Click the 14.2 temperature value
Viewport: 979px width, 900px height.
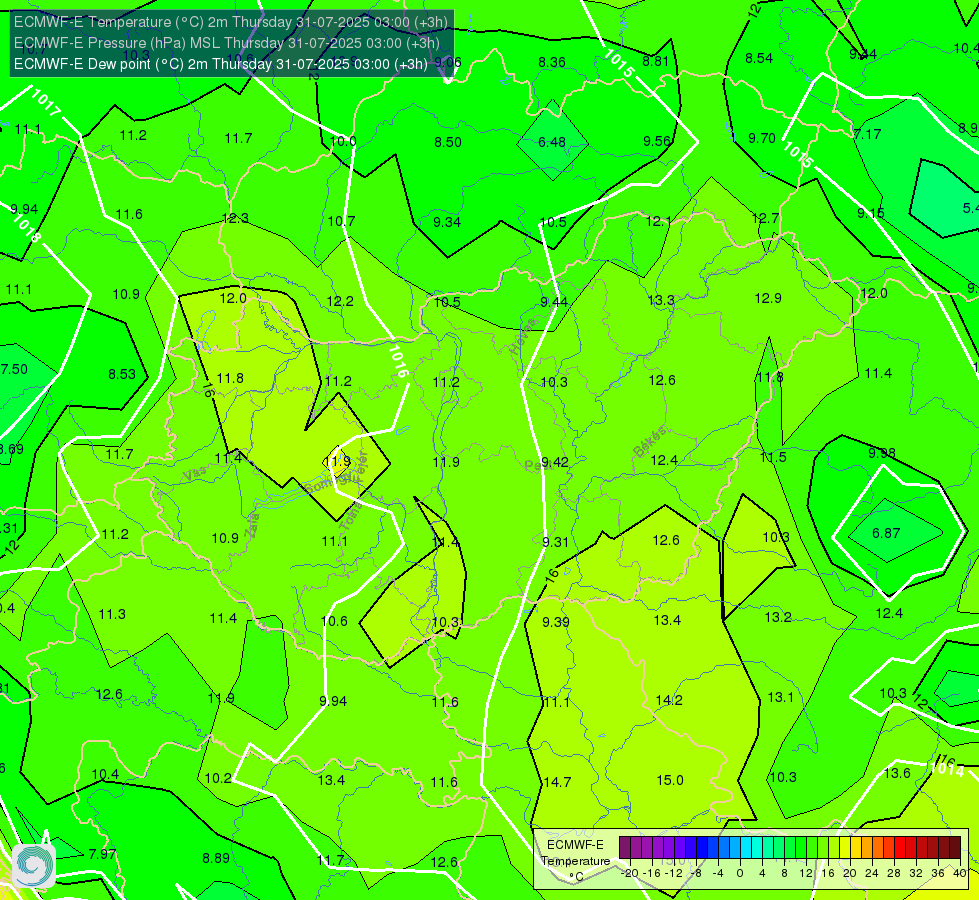click(x=669, y=700)
